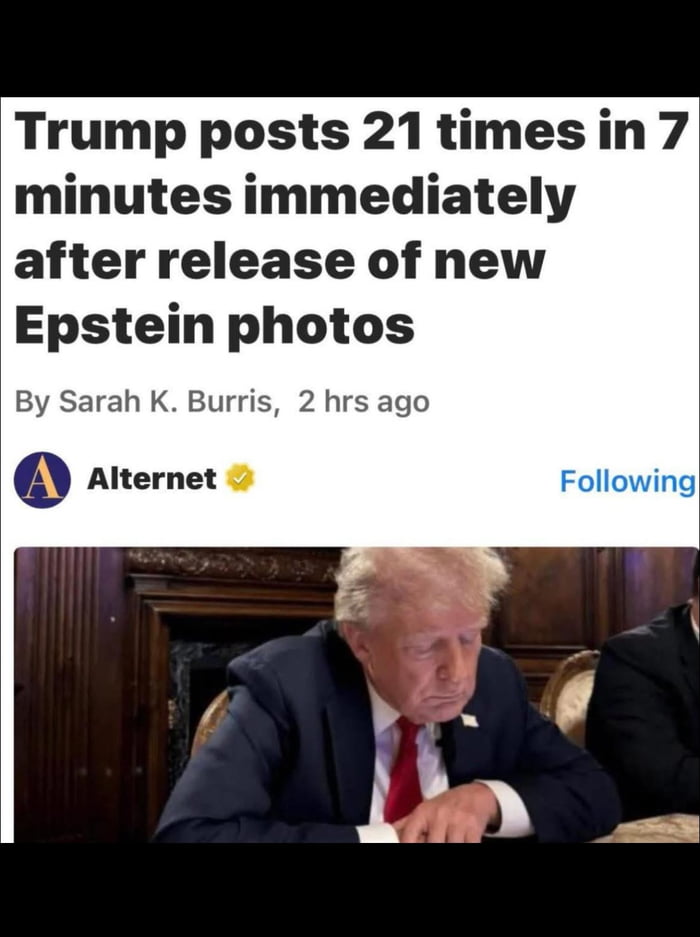Image resolution: width=700 pixels, height=937 pixels.
Task: Open author Sarah K. Burris byline
Action: pyautogui.click(x=166, y=402)
